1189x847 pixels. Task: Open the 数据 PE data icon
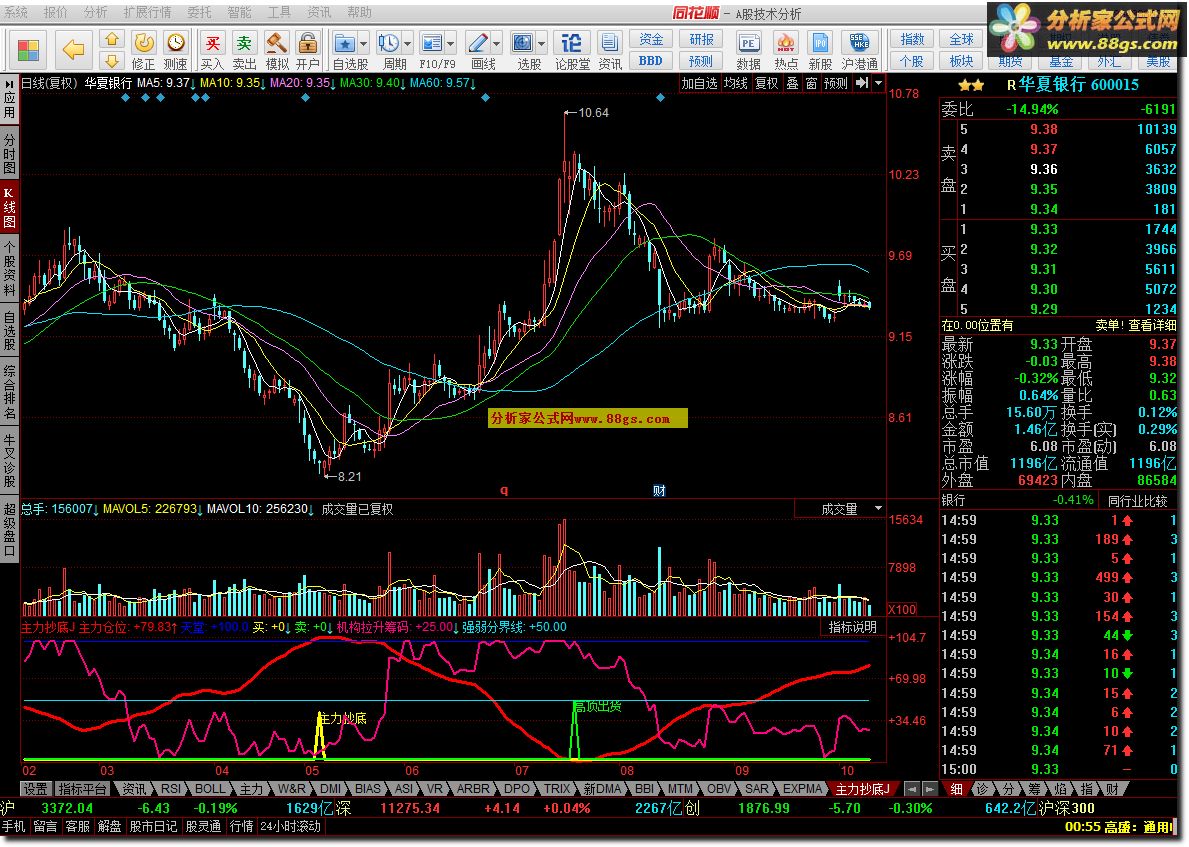[x=748, y=51]
